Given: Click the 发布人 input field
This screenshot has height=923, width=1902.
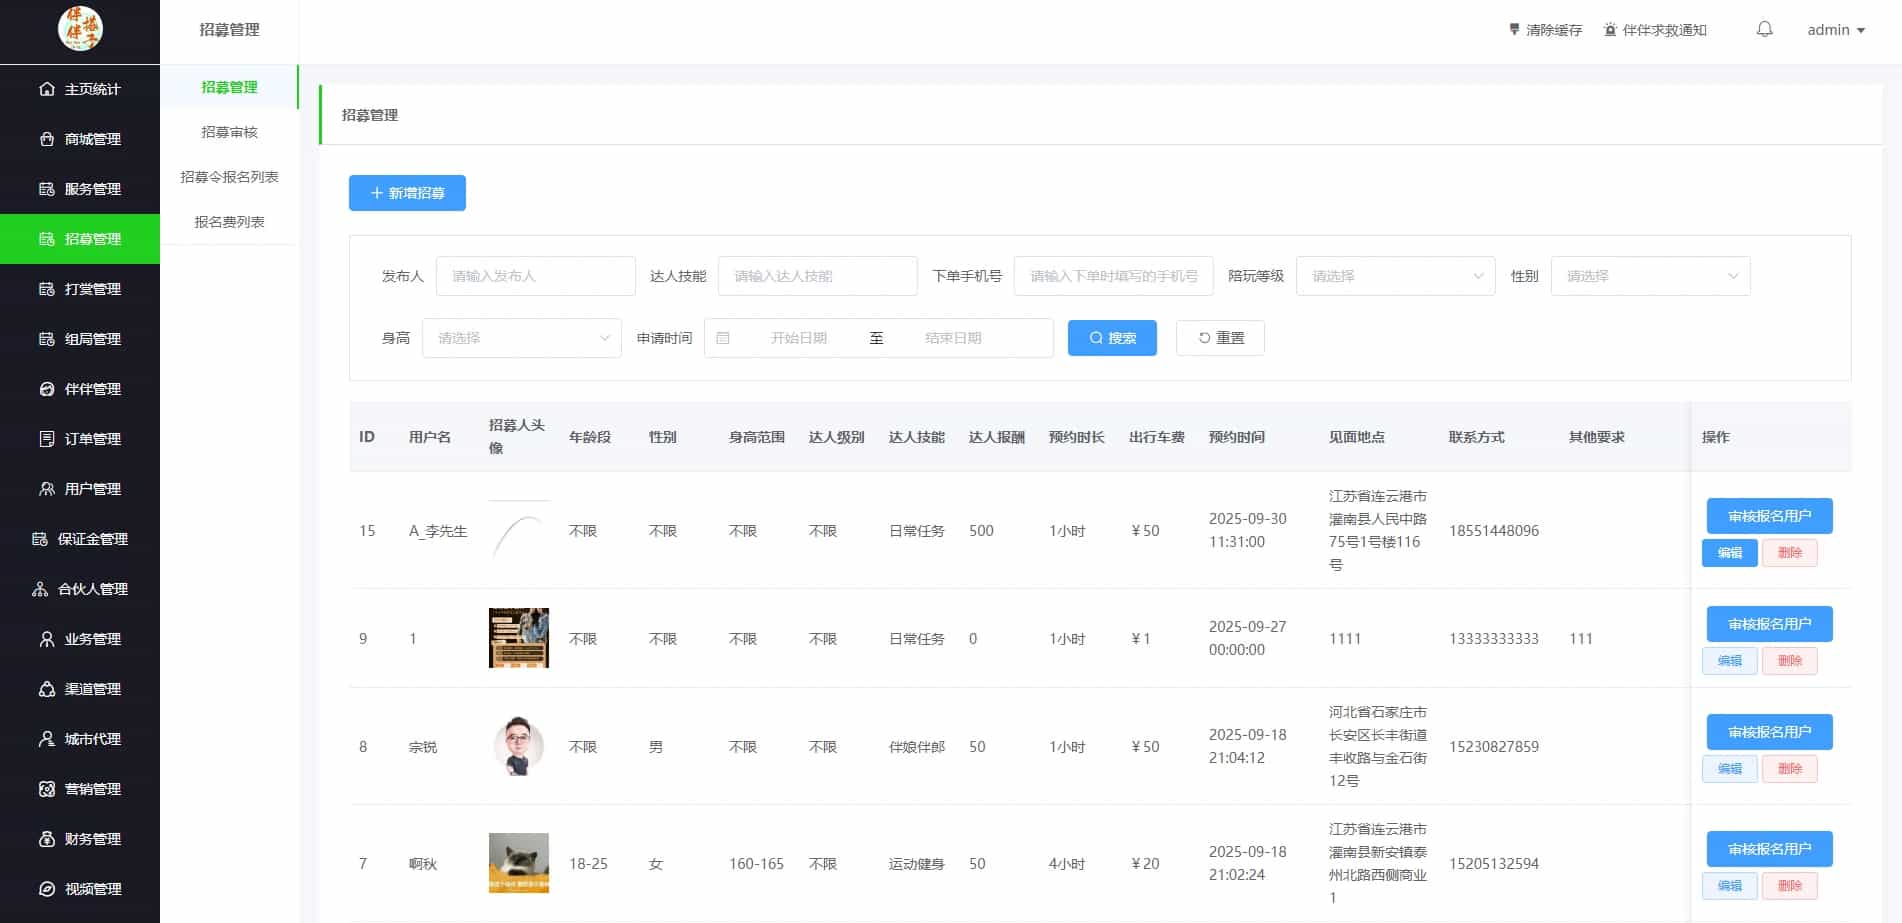Looking at the screenshot, I should pos(535,276).
